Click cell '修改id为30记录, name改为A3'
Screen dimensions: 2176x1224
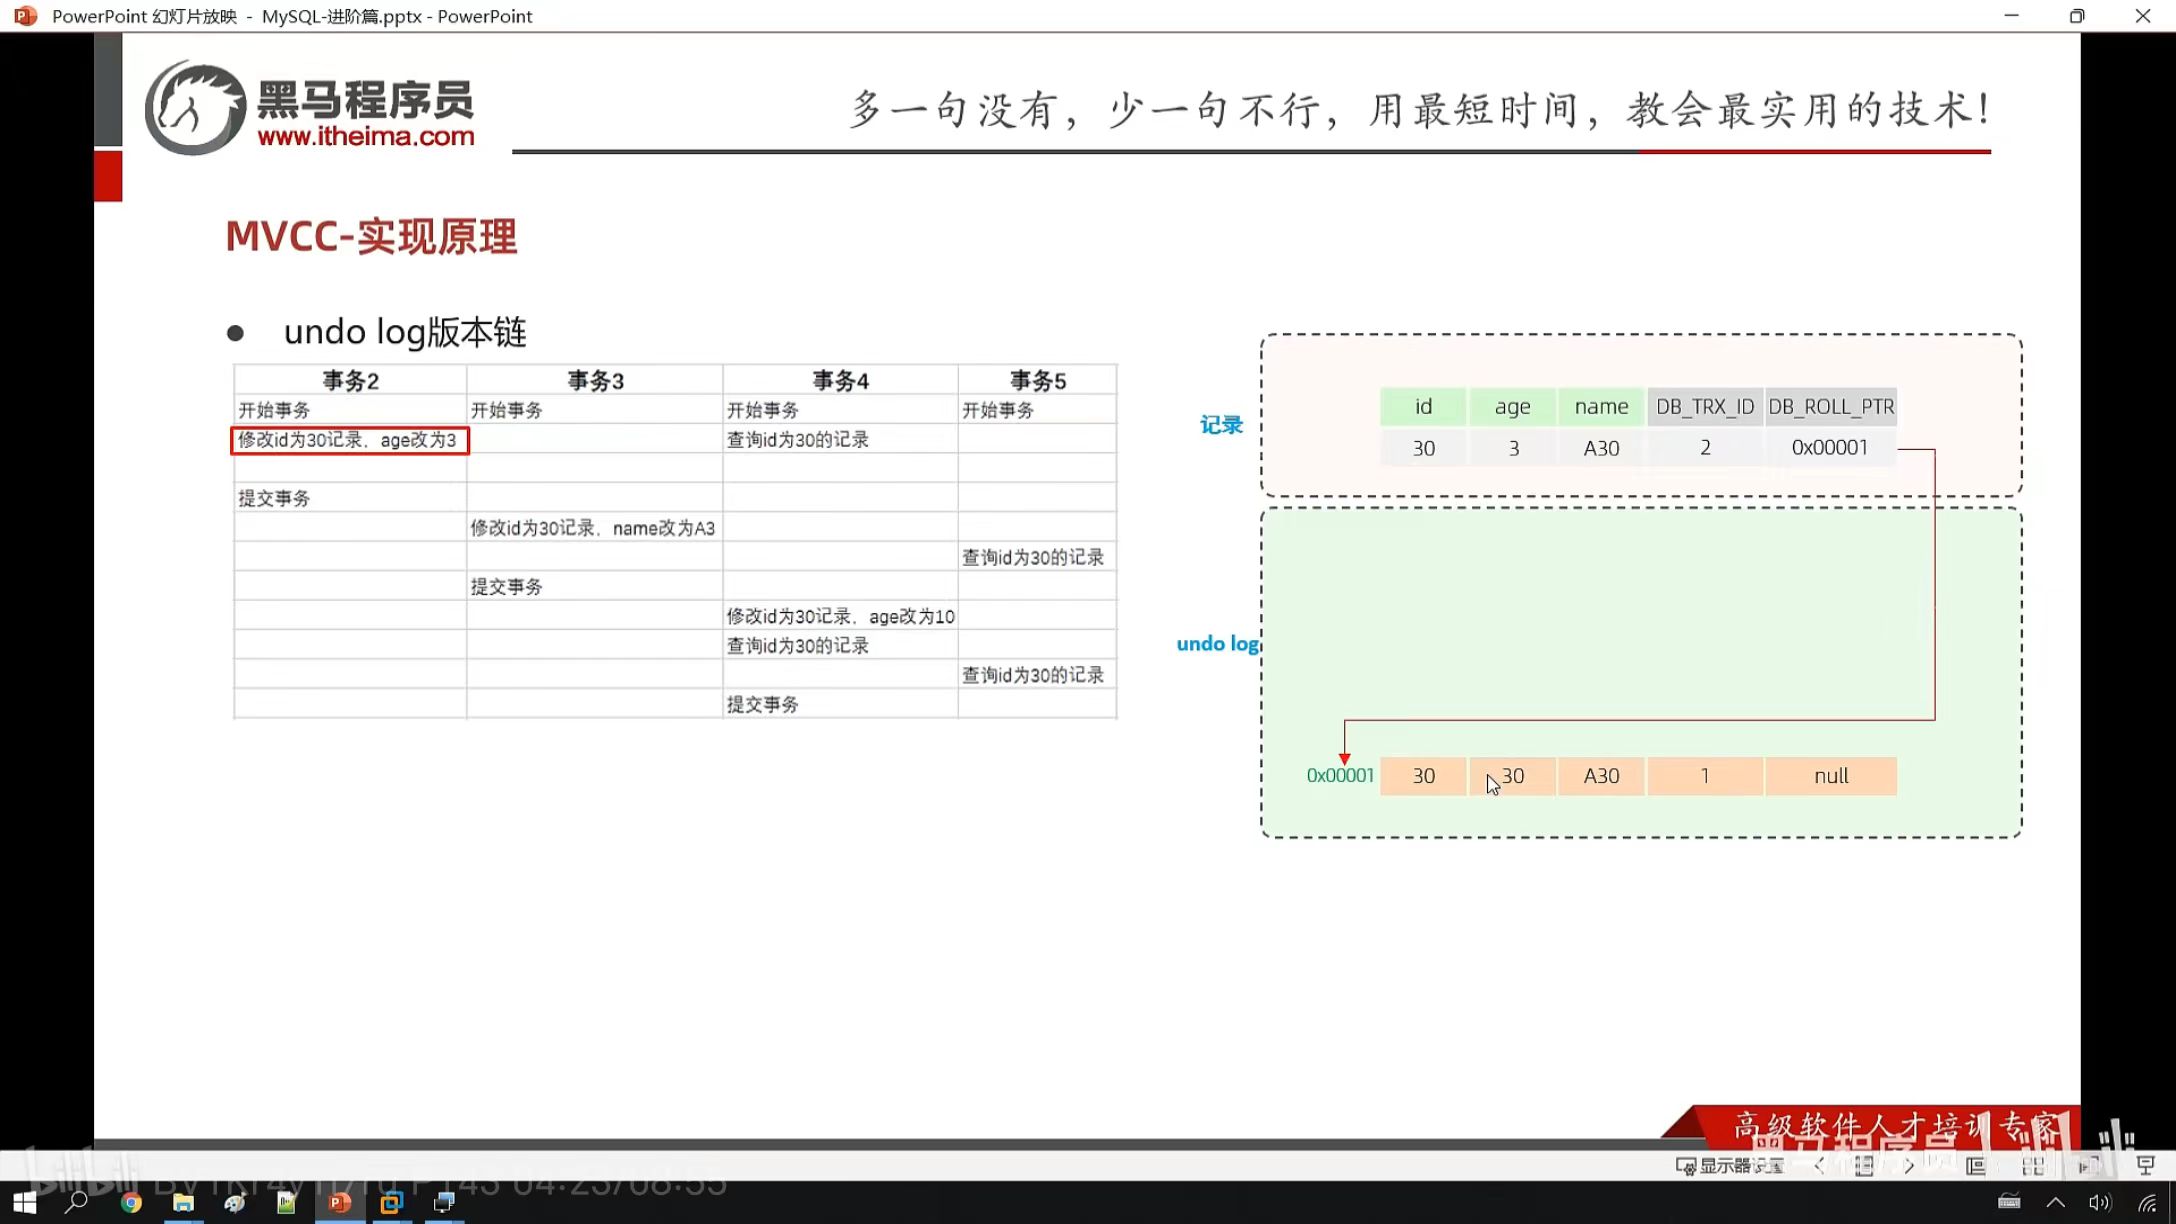coord(593,528)
